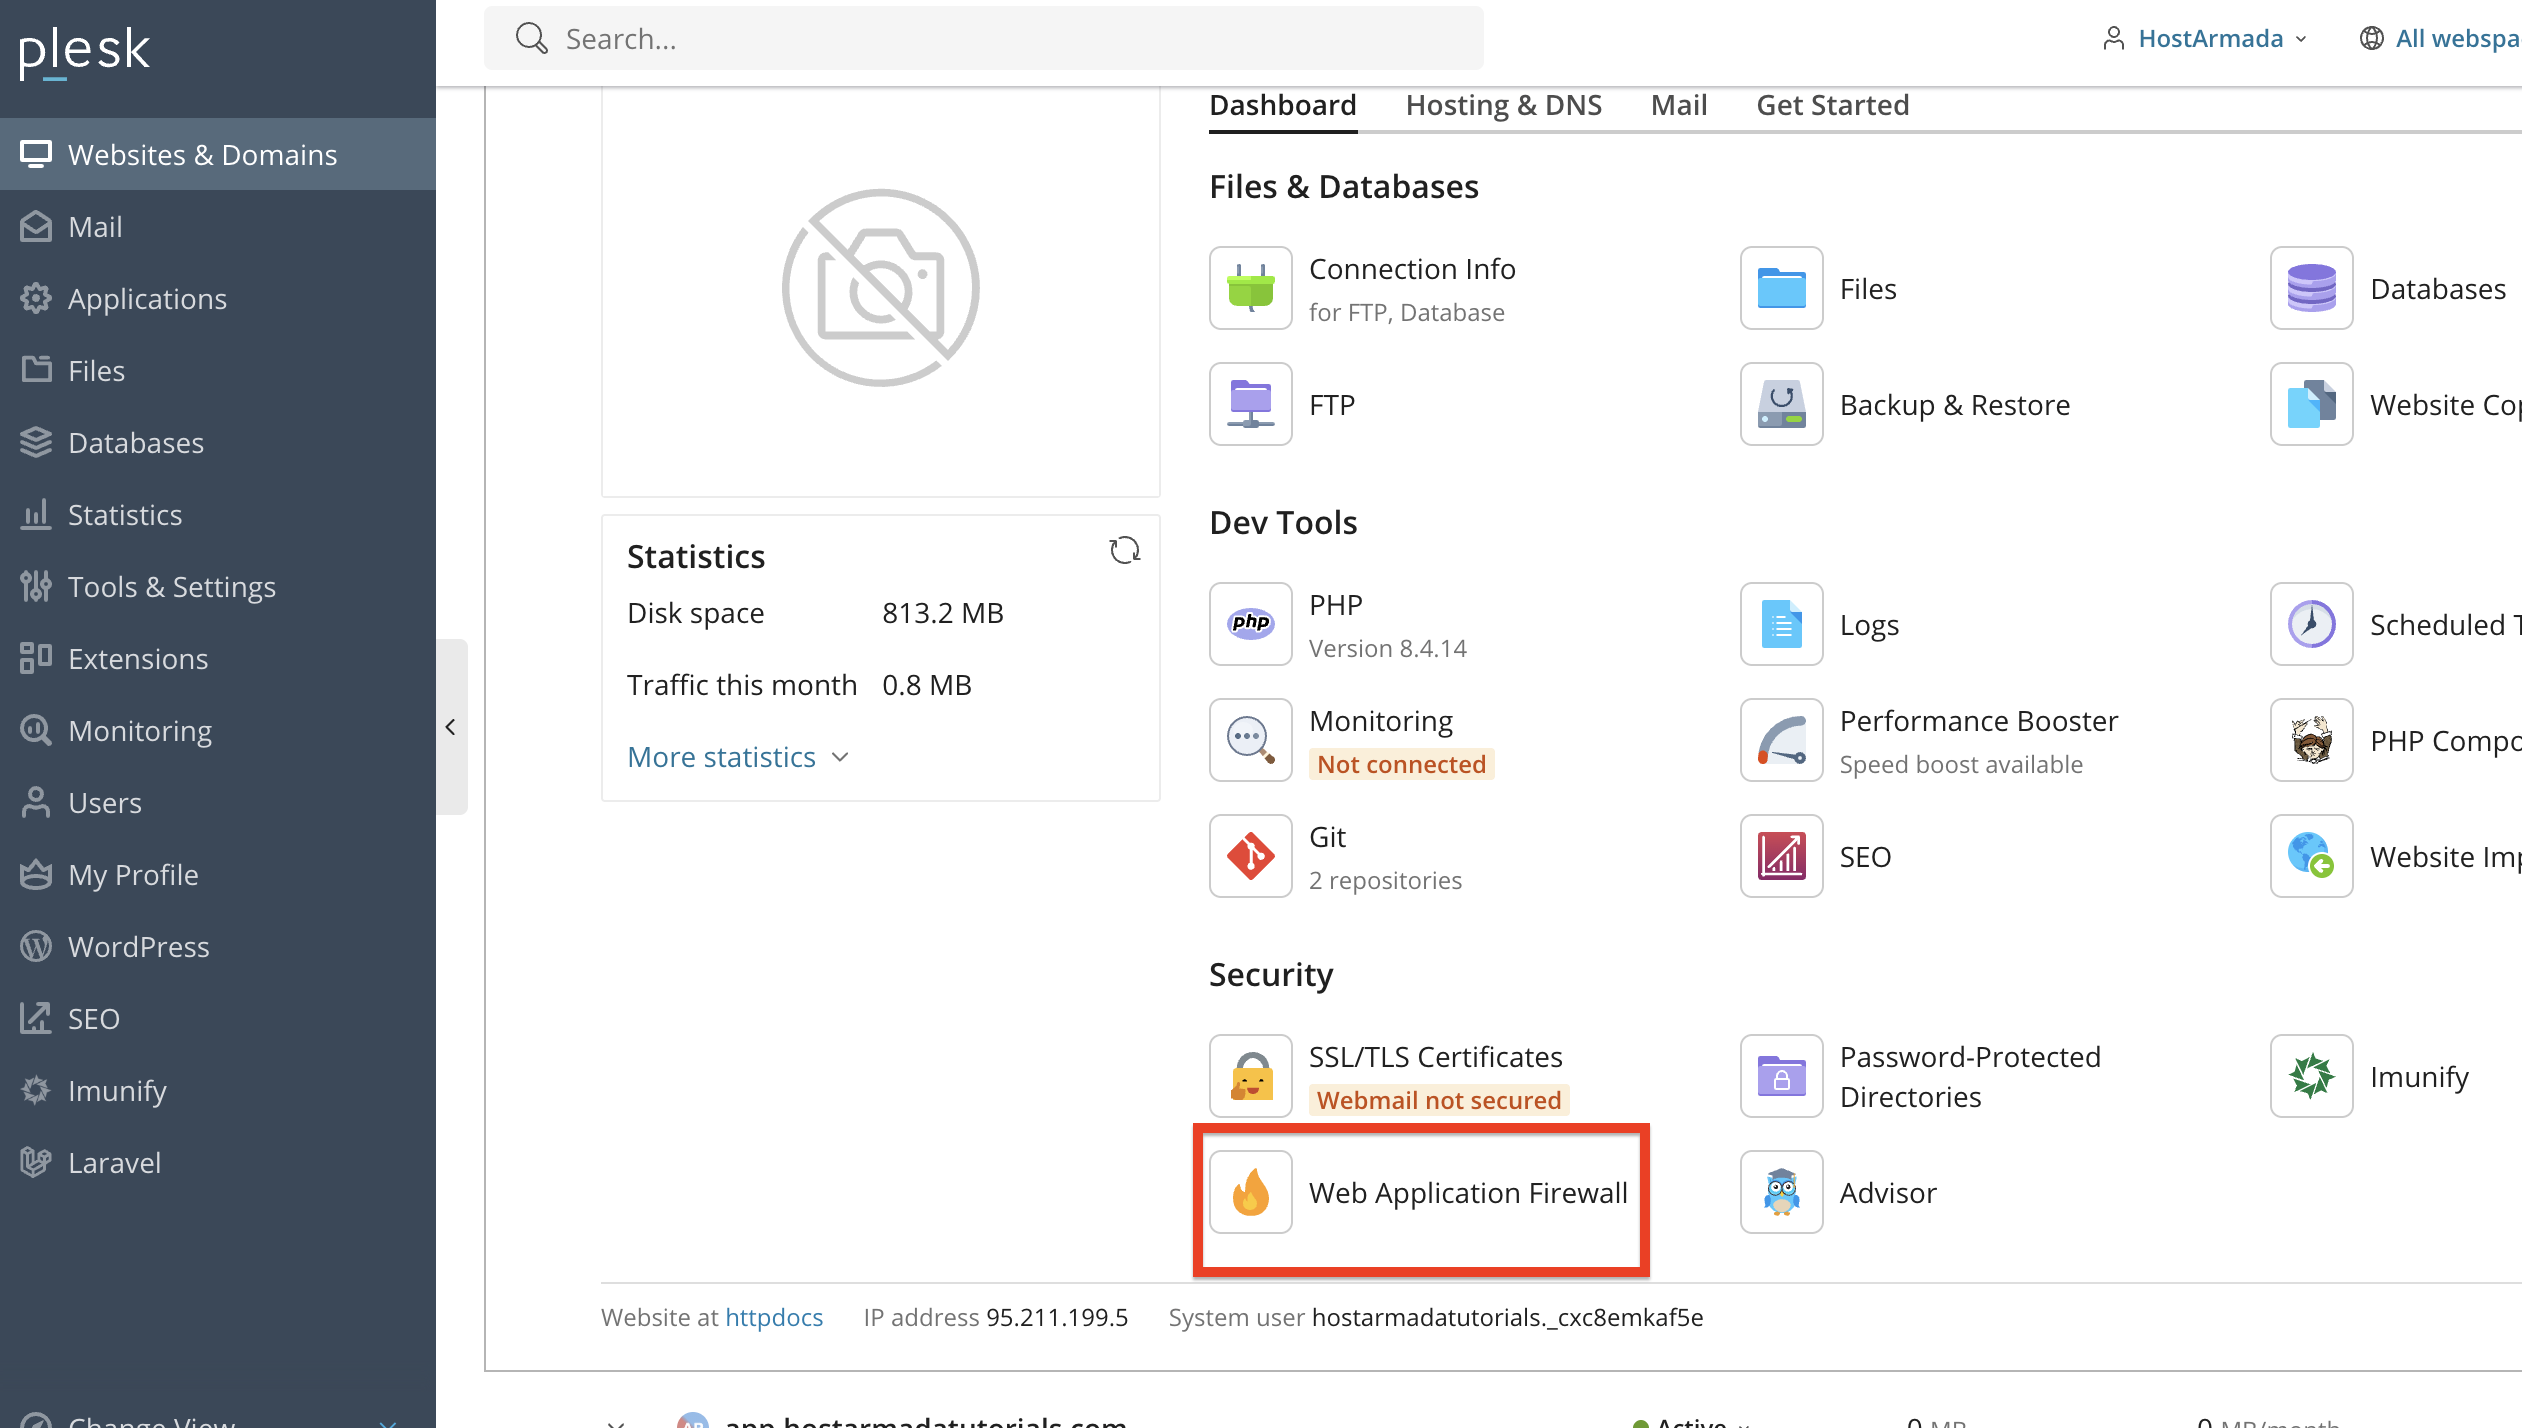Open the HostArmada account dropdown
Viewport: 2522px width, 1428px height.
(x=2210, y=38)
